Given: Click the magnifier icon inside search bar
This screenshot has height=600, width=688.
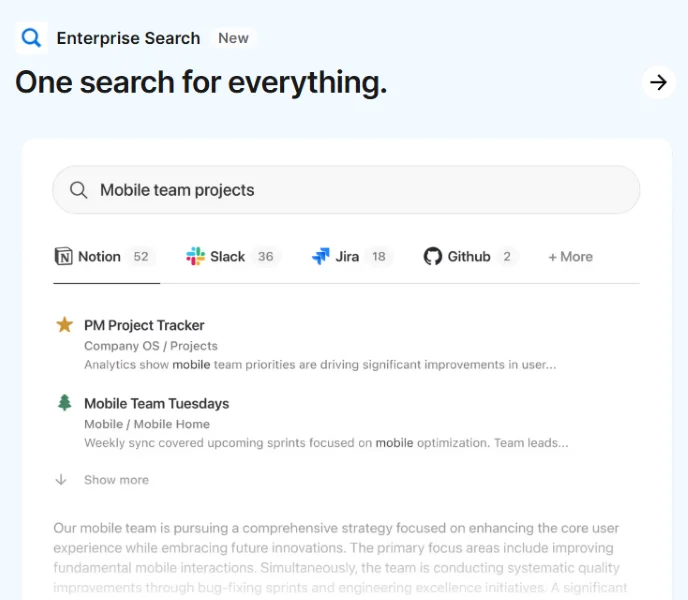Looking at the screenshot, I should tap(79, 190).
